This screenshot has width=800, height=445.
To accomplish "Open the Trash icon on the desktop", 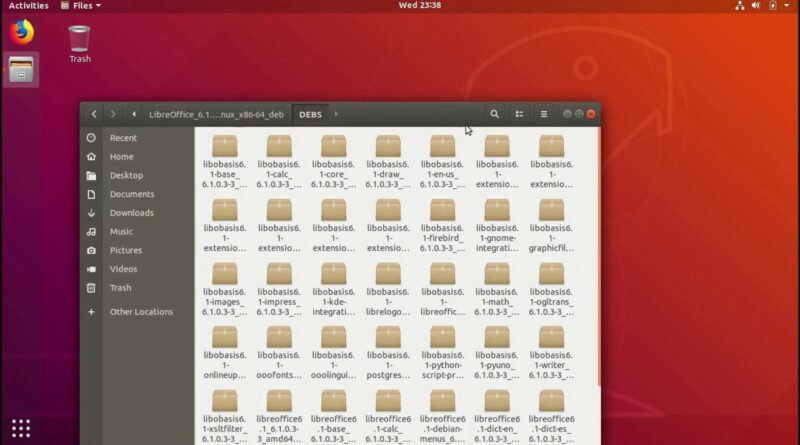I will coord(80,44).
